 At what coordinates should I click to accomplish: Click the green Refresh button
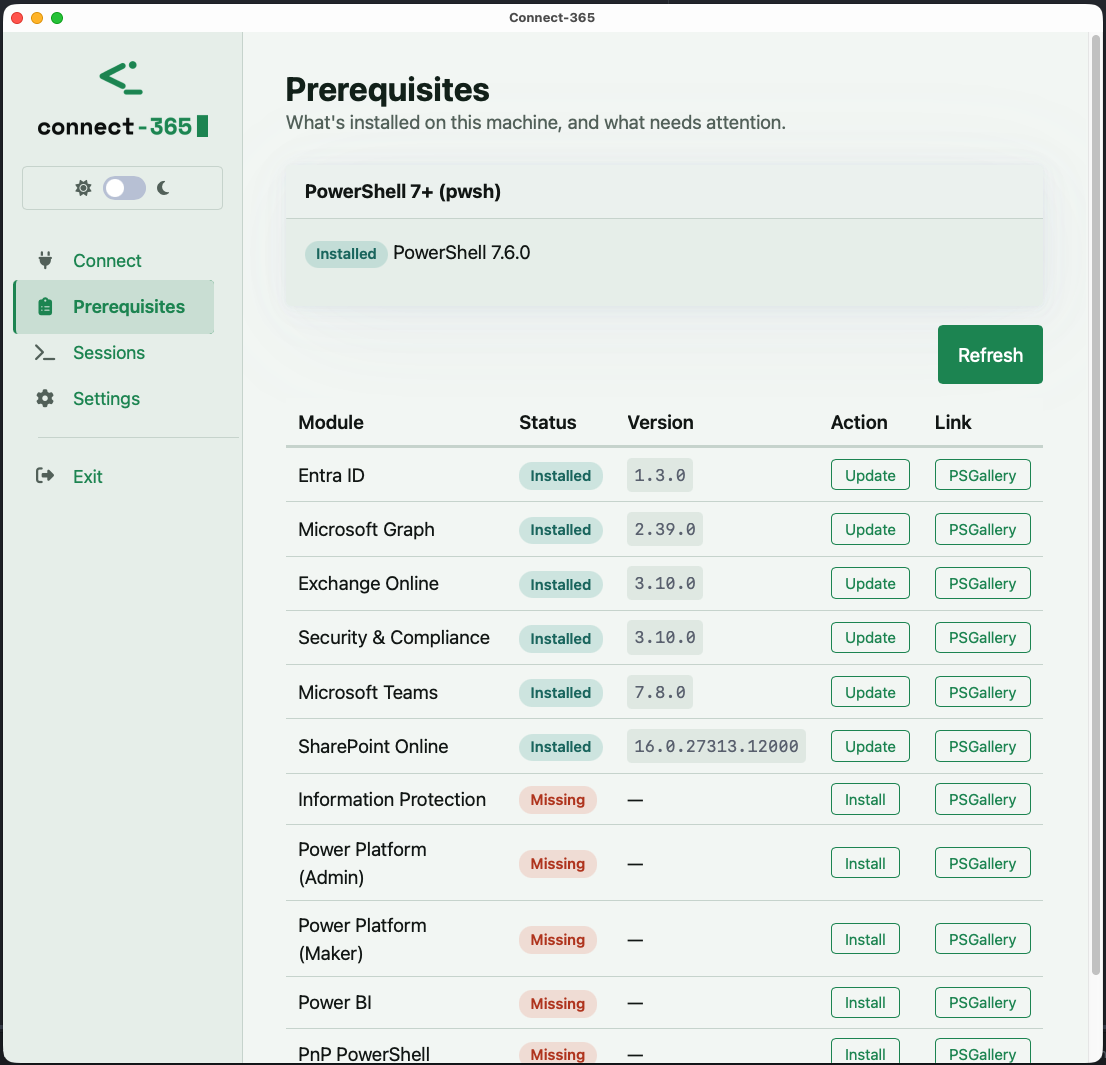tap(990, 355)
